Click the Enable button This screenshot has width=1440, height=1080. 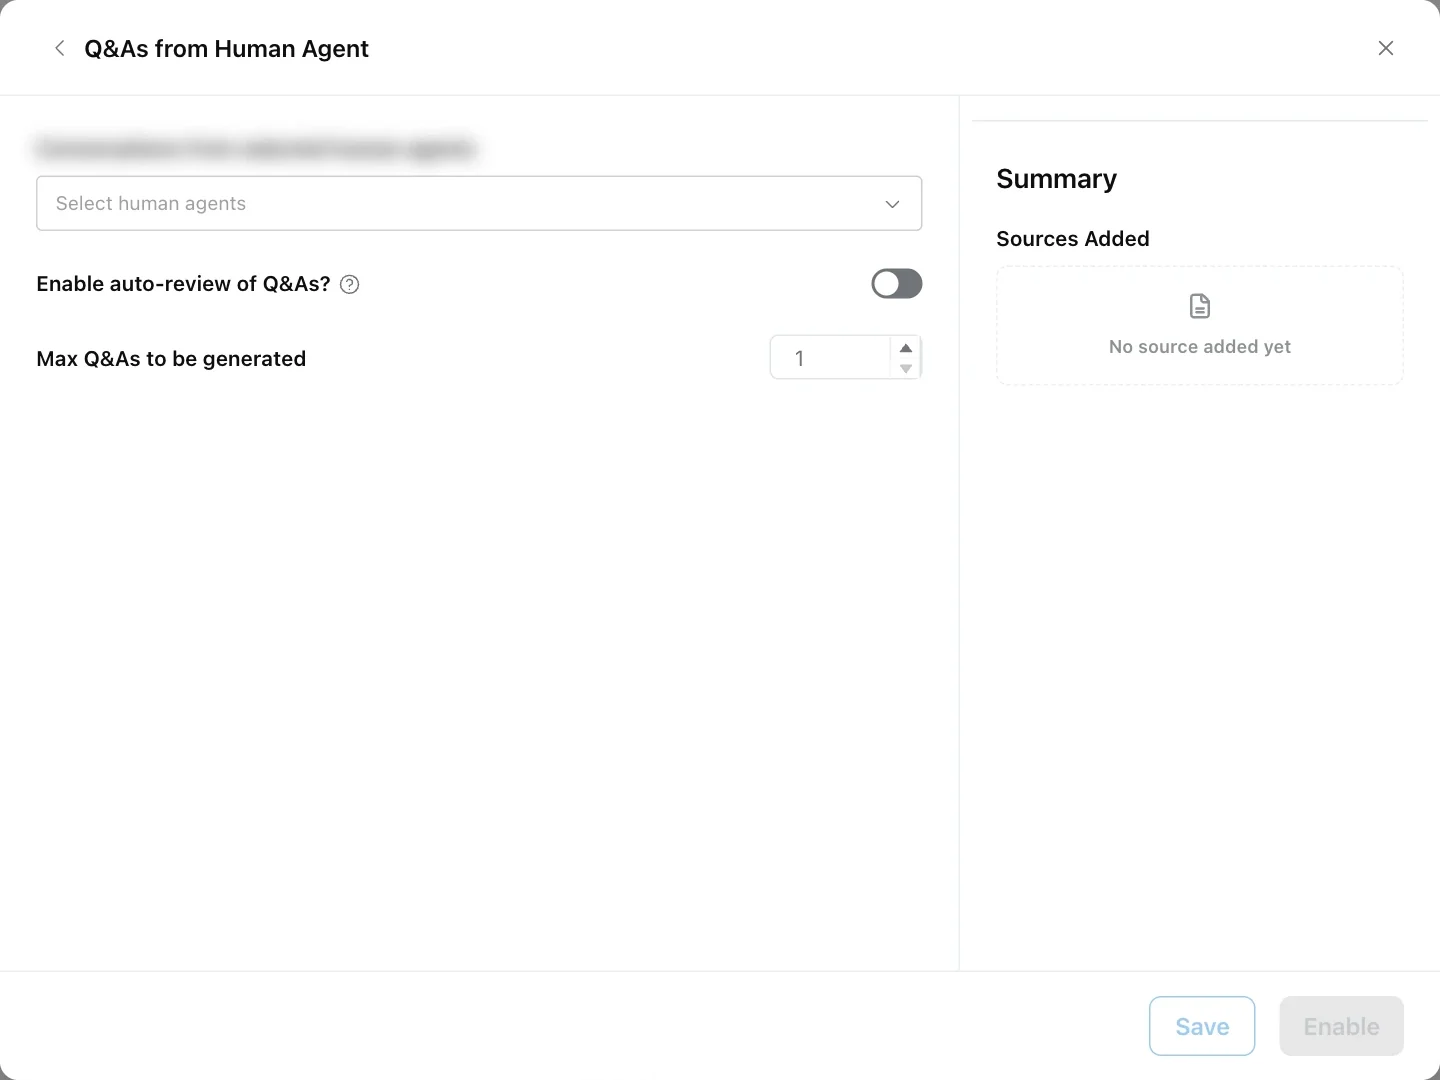coord(1342,1026)
